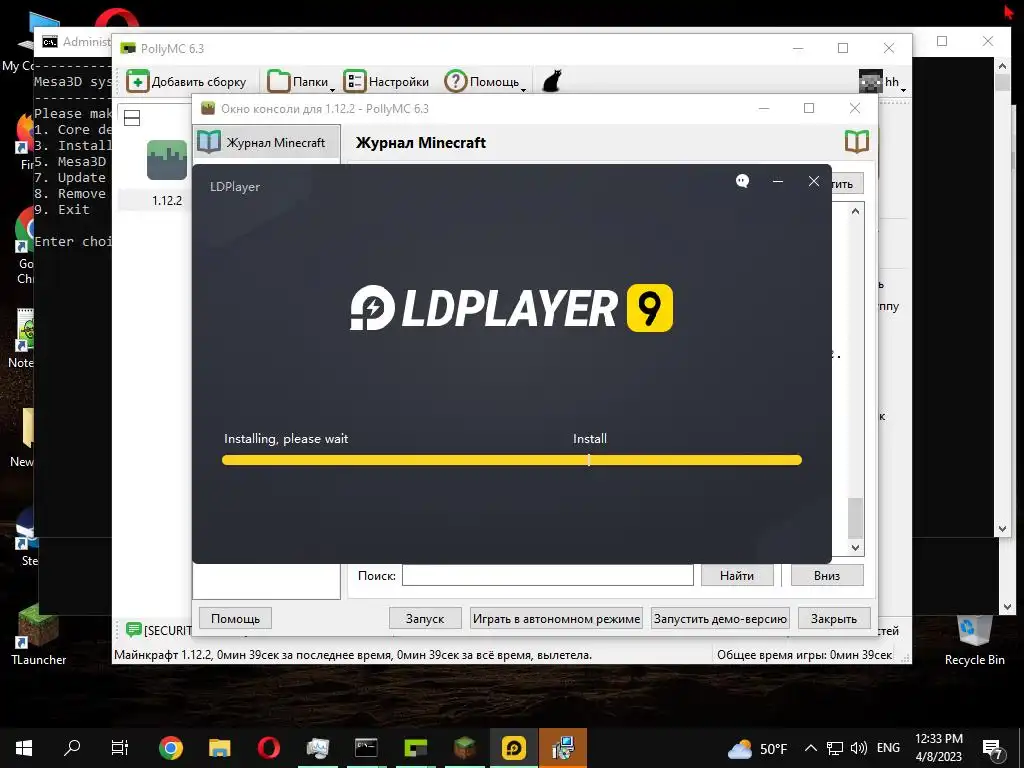Viewport: 1024px width, 768px height.
Task: Click the Найти button
Action: (737, 575)
